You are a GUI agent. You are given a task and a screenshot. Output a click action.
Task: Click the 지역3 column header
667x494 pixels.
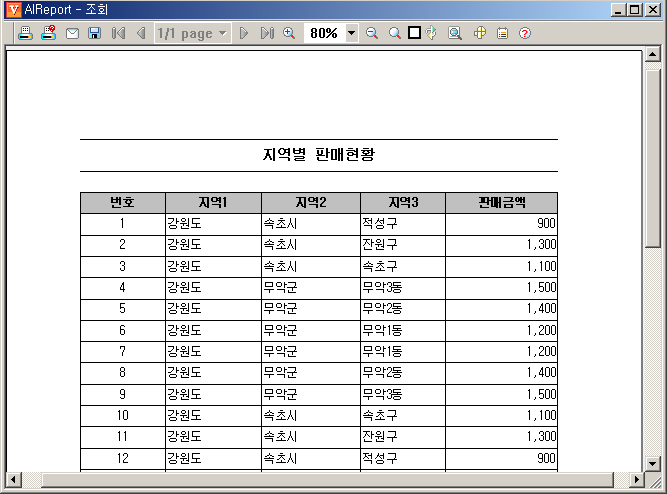403,203
